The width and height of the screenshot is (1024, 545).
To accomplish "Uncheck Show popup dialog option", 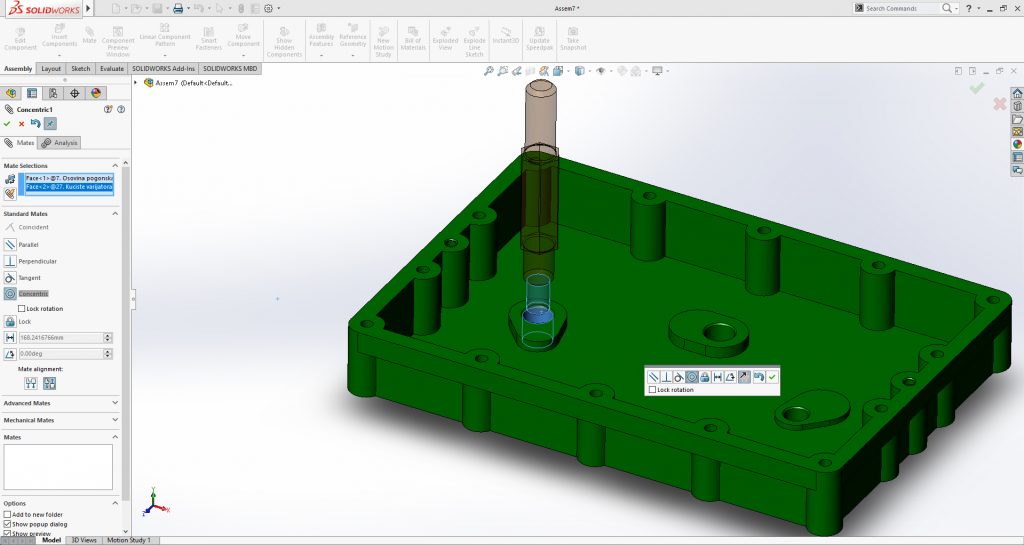I will (7, 523).
